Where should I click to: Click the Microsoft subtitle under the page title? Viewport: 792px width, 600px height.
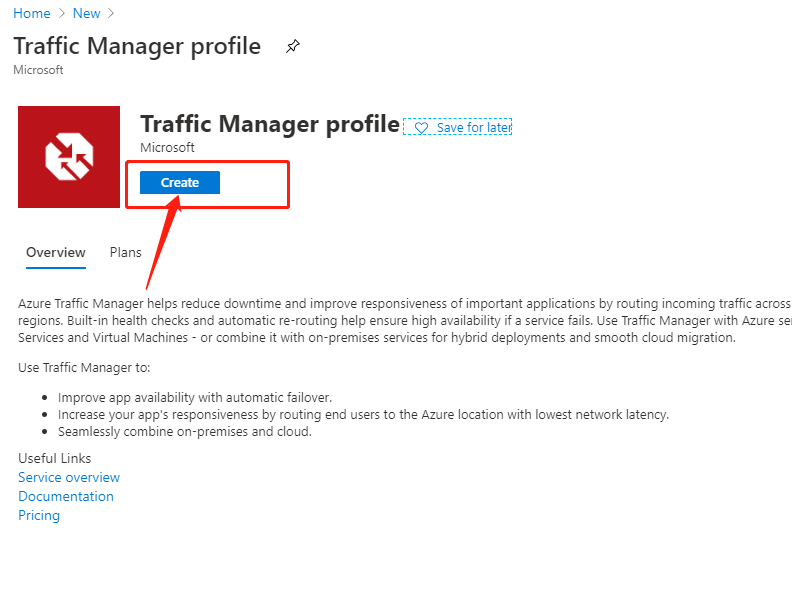[38, 70]
